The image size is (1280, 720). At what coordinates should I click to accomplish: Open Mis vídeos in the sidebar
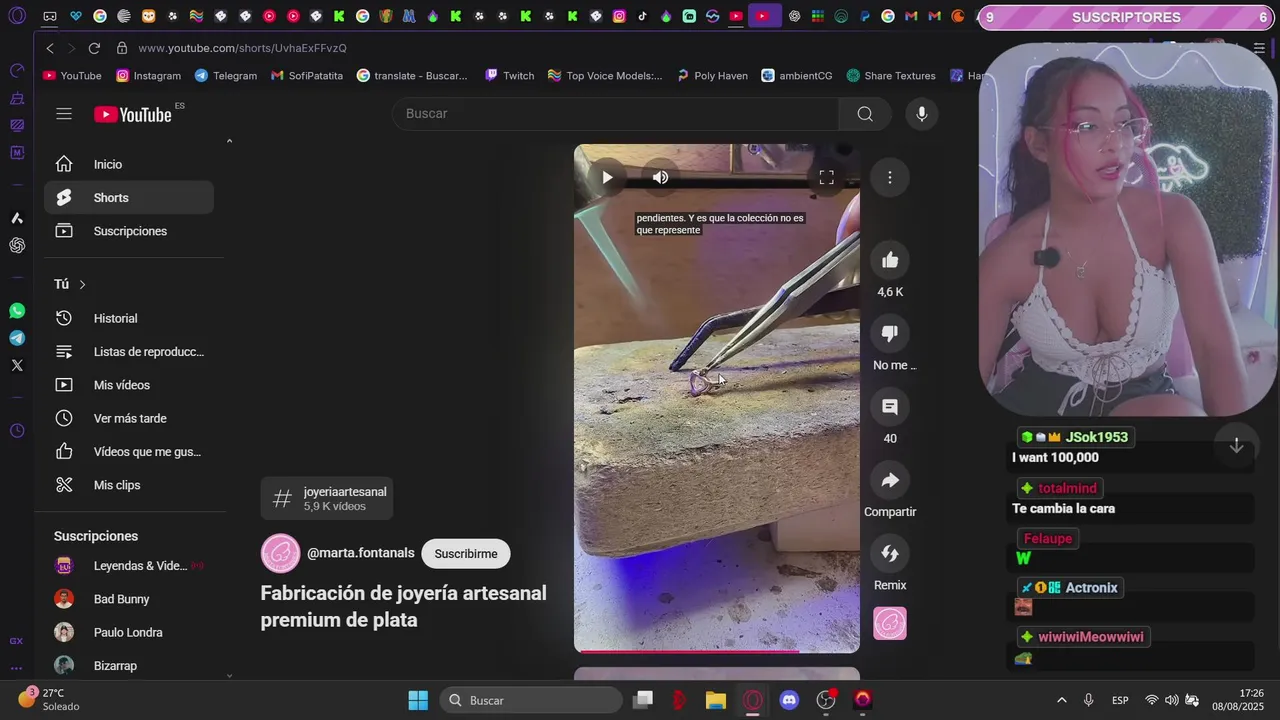click(x=129, y=385)
